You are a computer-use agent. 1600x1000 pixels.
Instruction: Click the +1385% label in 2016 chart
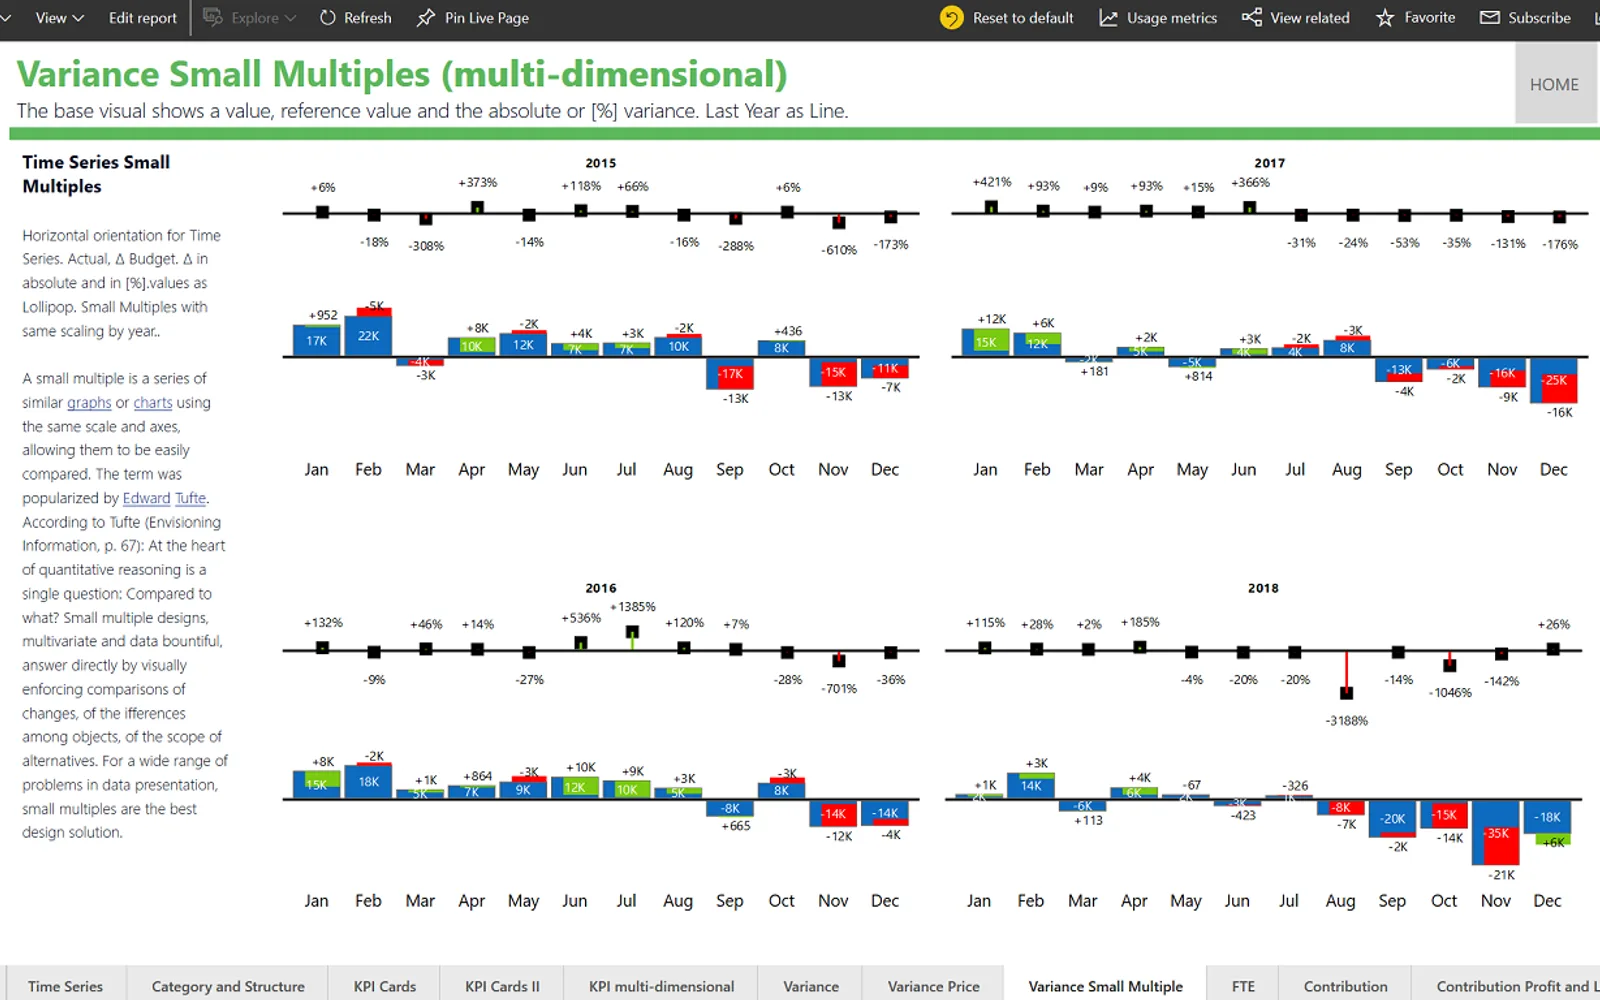633,607
